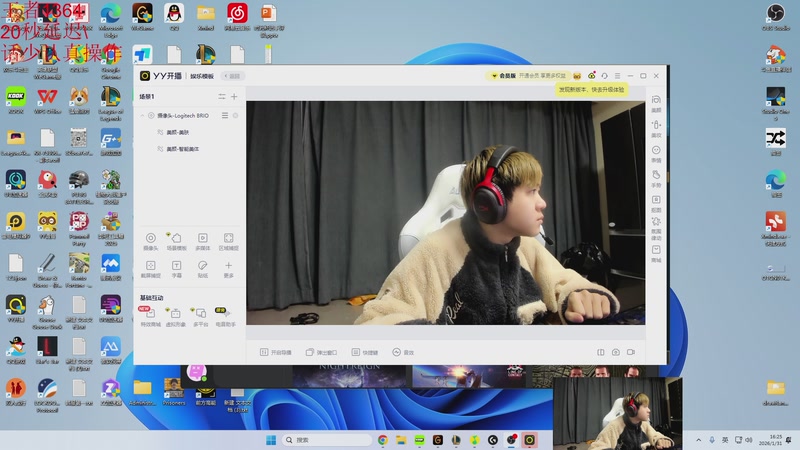Open File Explorer from the taskbar
Screen dimensions: 800x450
coord(401,440)
